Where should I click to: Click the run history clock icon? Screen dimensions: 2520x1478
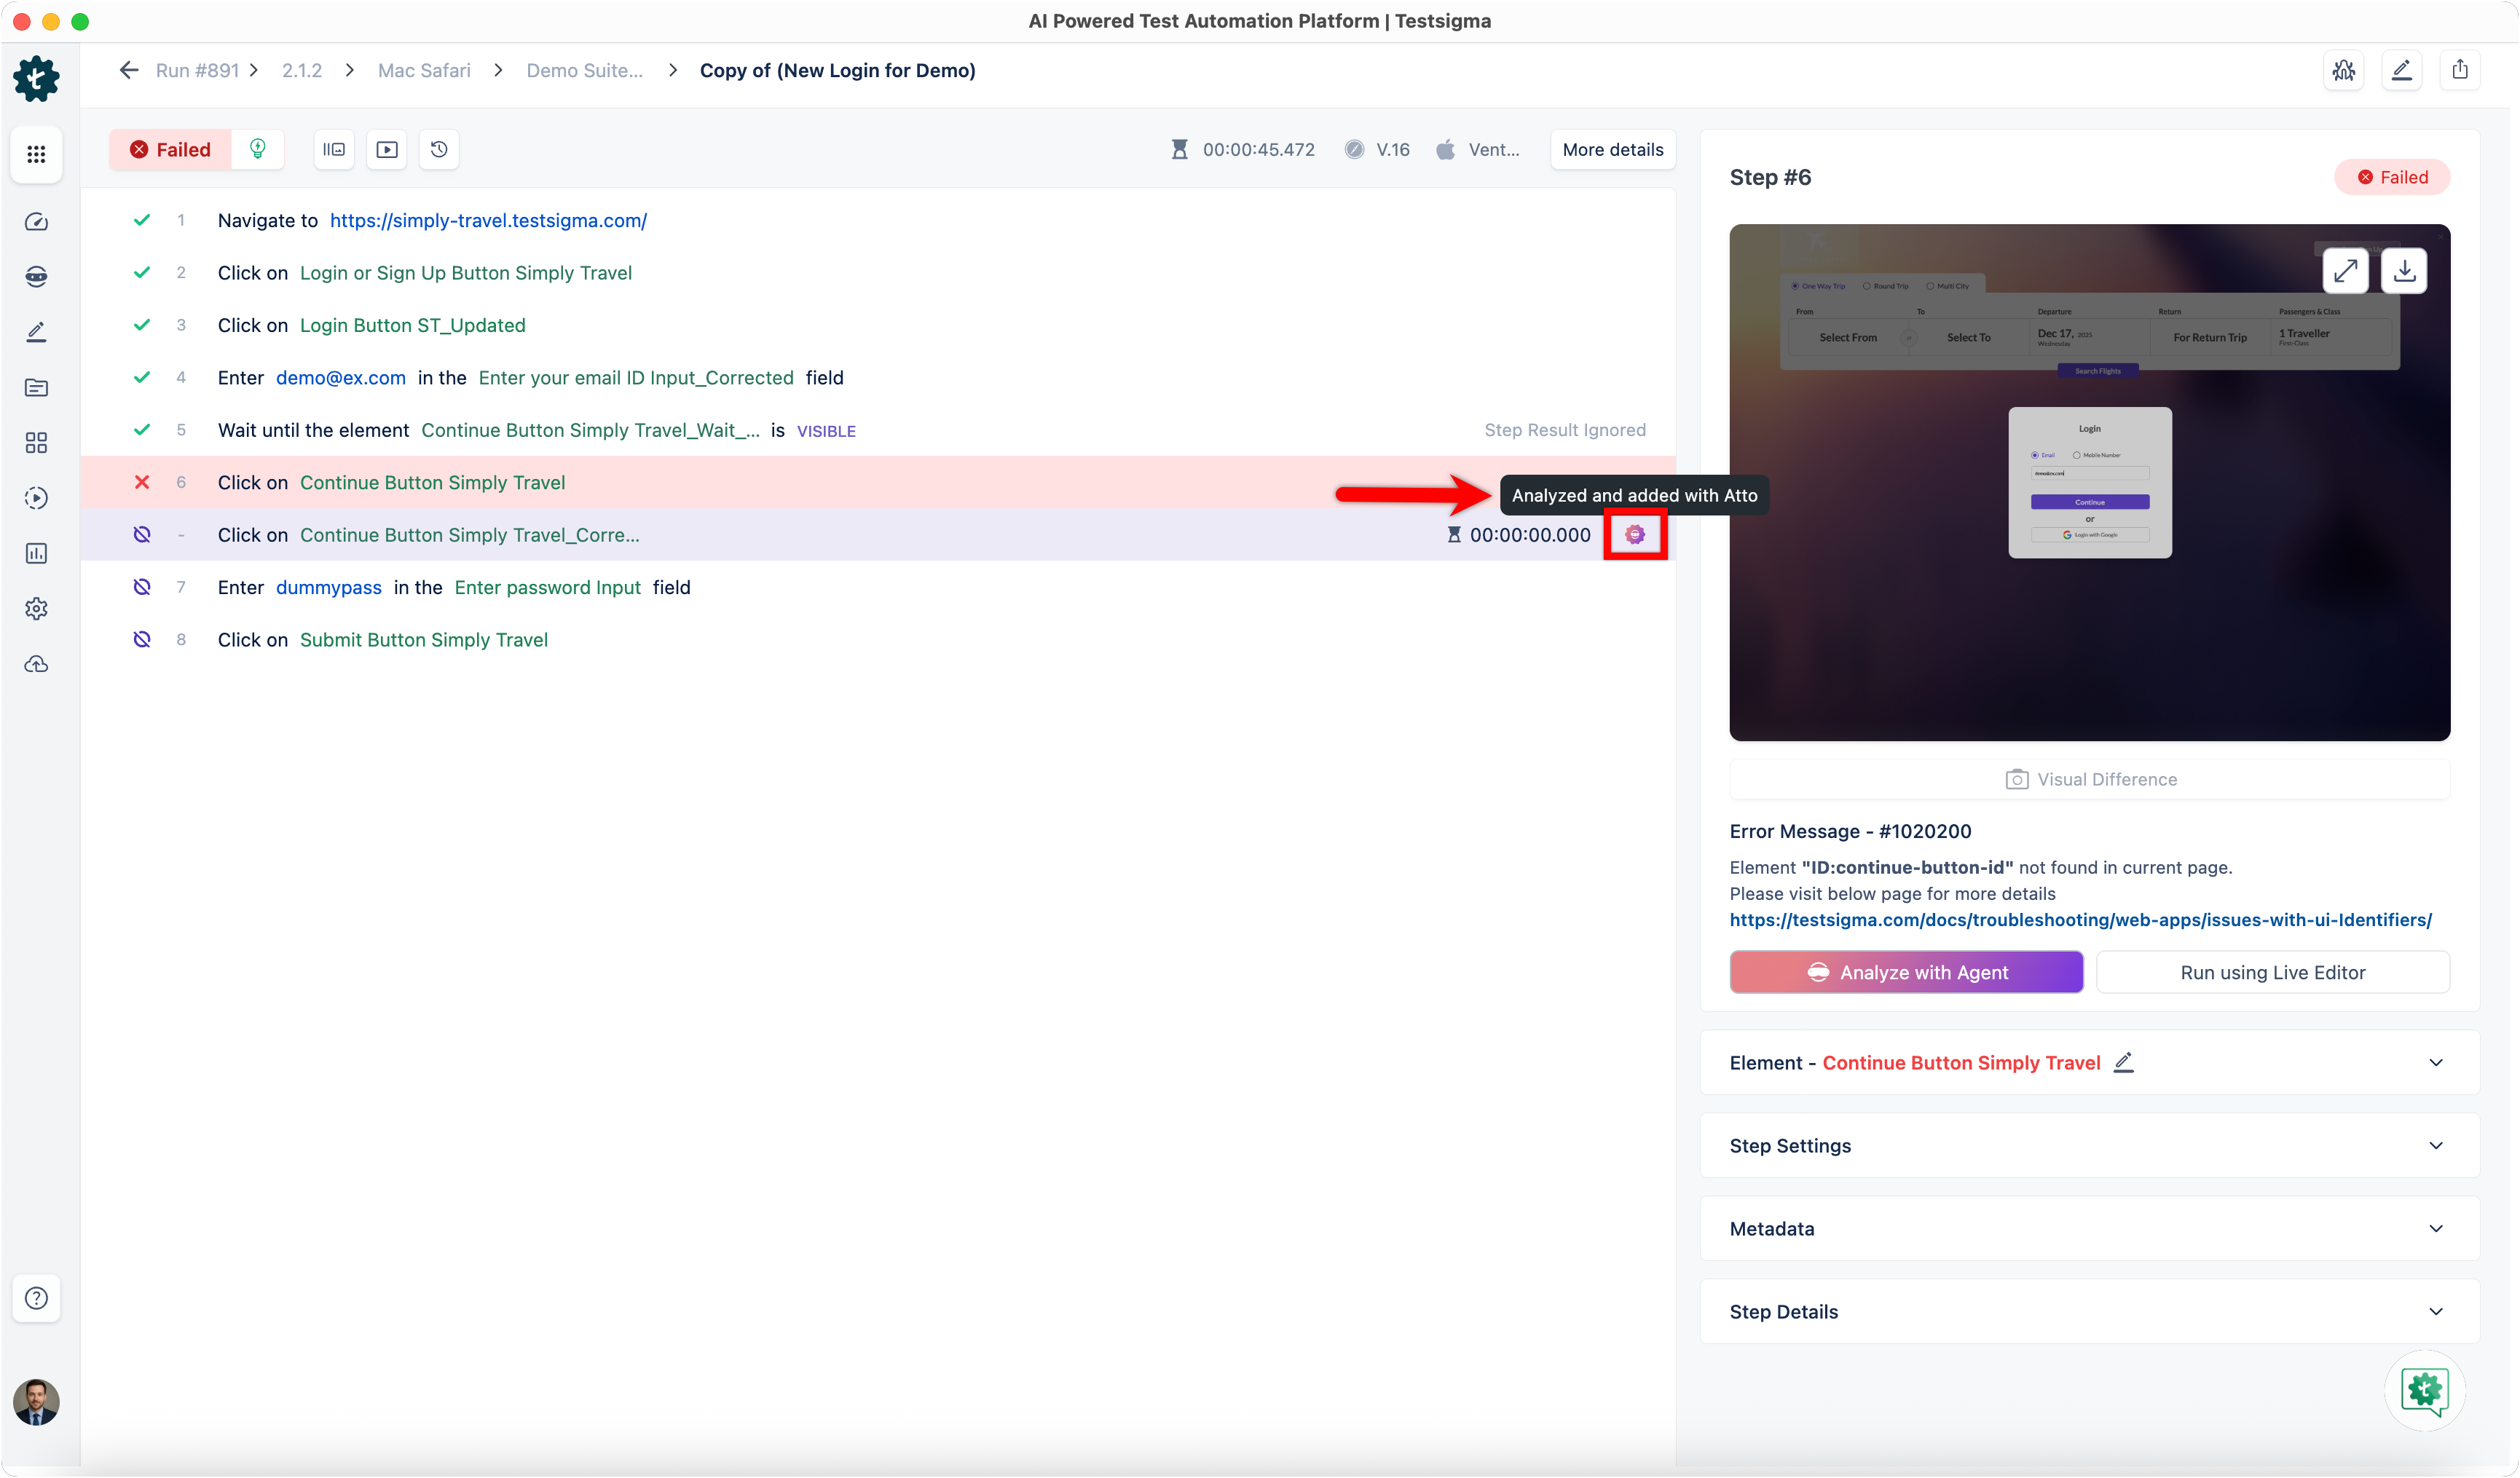[x=439, y=150]
